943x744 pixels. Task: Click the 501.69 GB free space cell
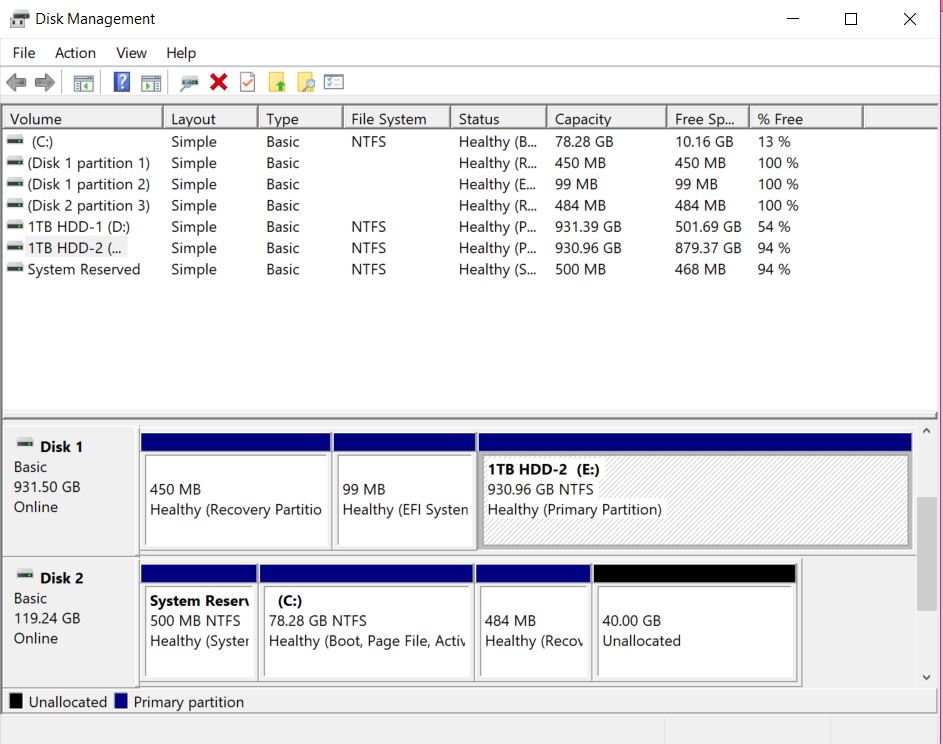[708, 227]
